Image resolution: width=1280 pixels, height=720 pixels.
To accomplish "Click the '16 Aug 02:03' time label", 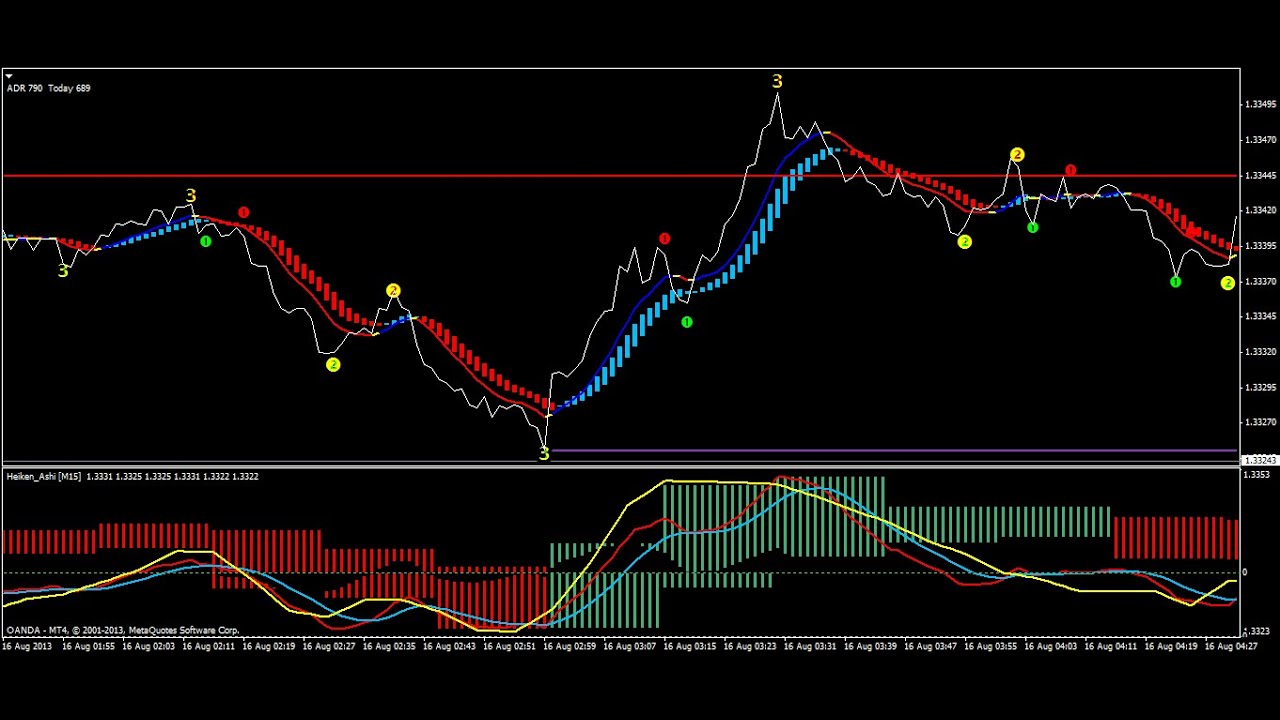I will click(x=148, y=647).
